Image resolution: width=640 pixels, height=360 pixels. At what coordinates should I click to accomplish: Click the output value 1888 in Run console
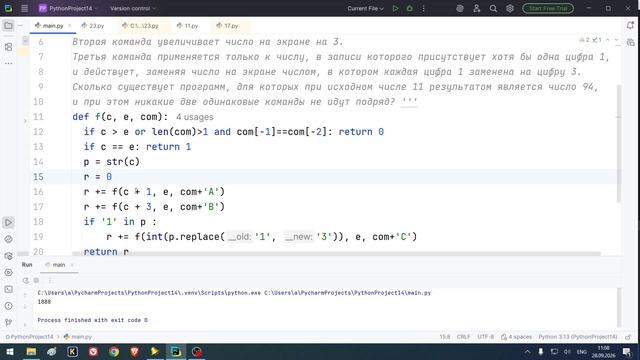44,302
